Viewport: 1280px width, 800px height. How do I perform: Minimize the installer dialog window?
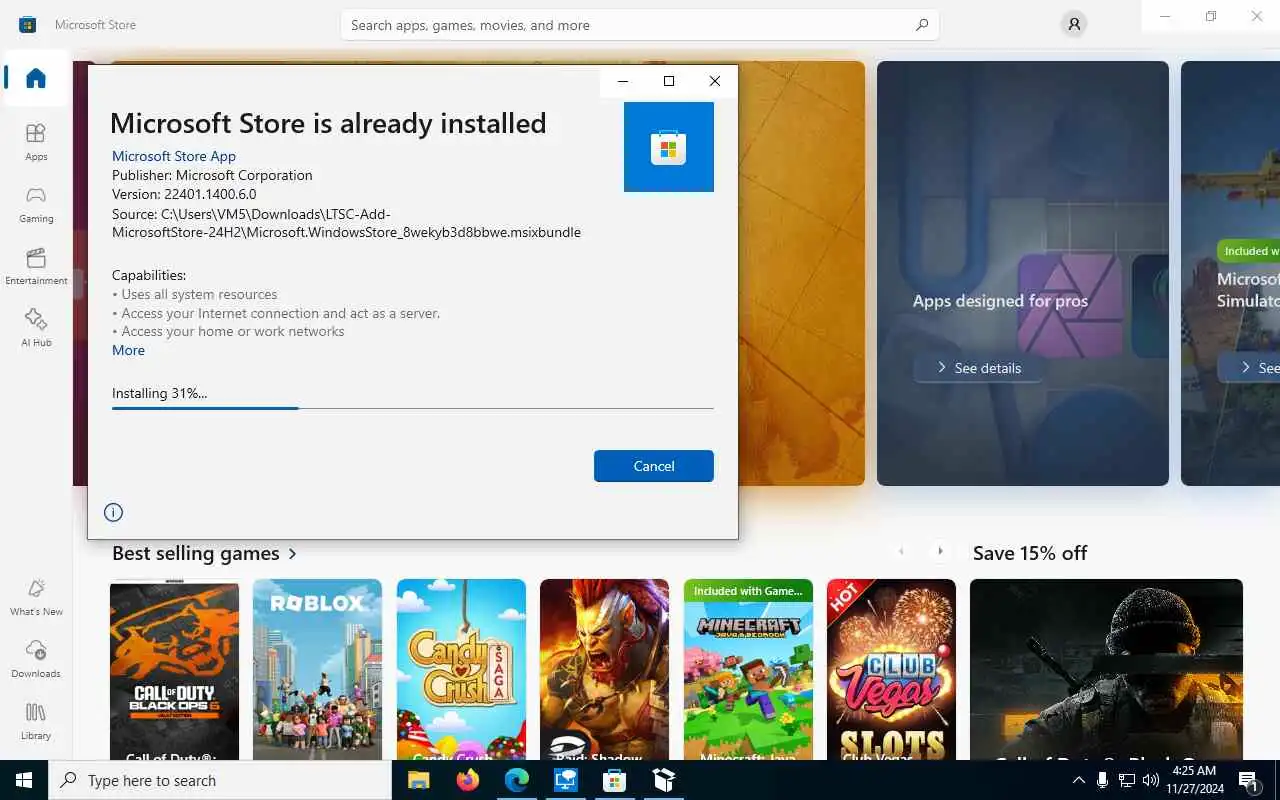click(623, 81)
